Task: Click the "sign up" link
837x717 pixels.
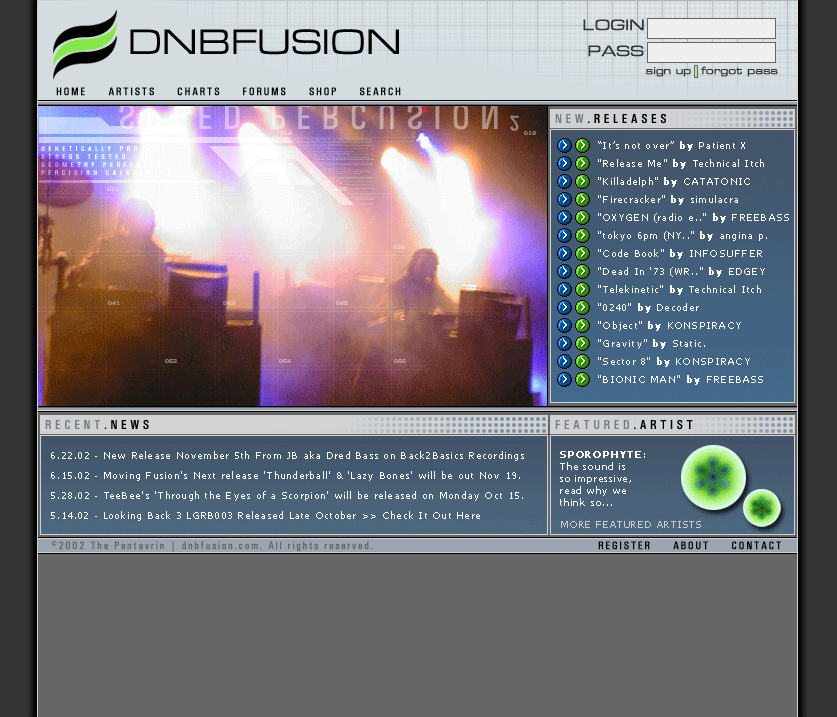Action: [668, 71]
